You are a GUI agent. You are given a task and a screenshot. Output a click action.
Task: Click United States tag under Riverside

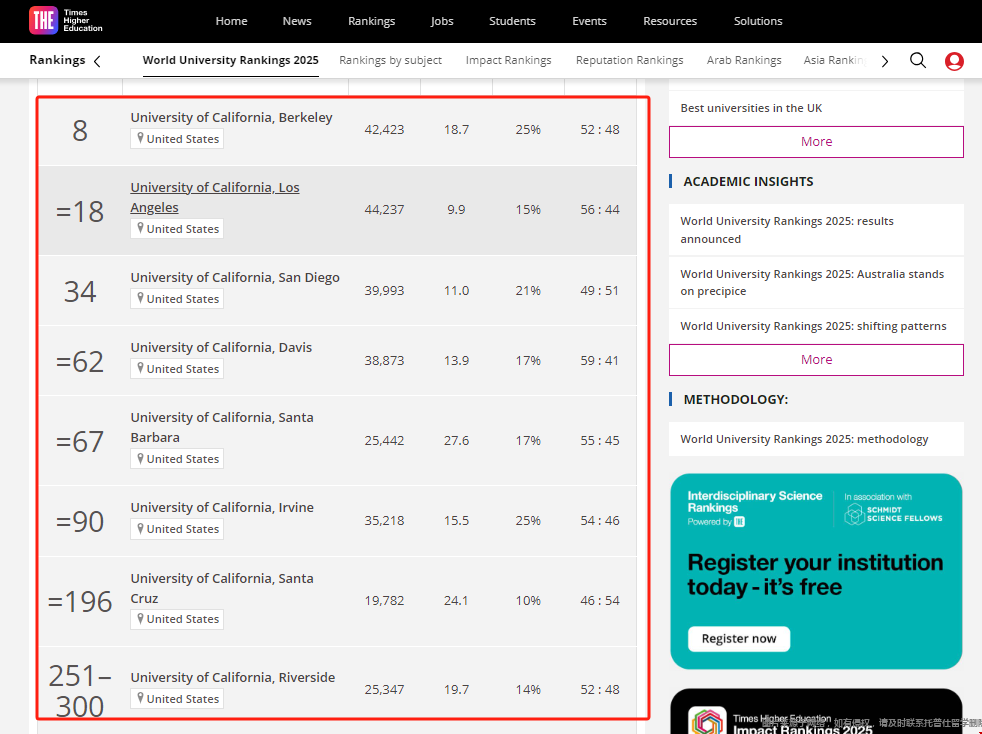[x=177, y=699]
